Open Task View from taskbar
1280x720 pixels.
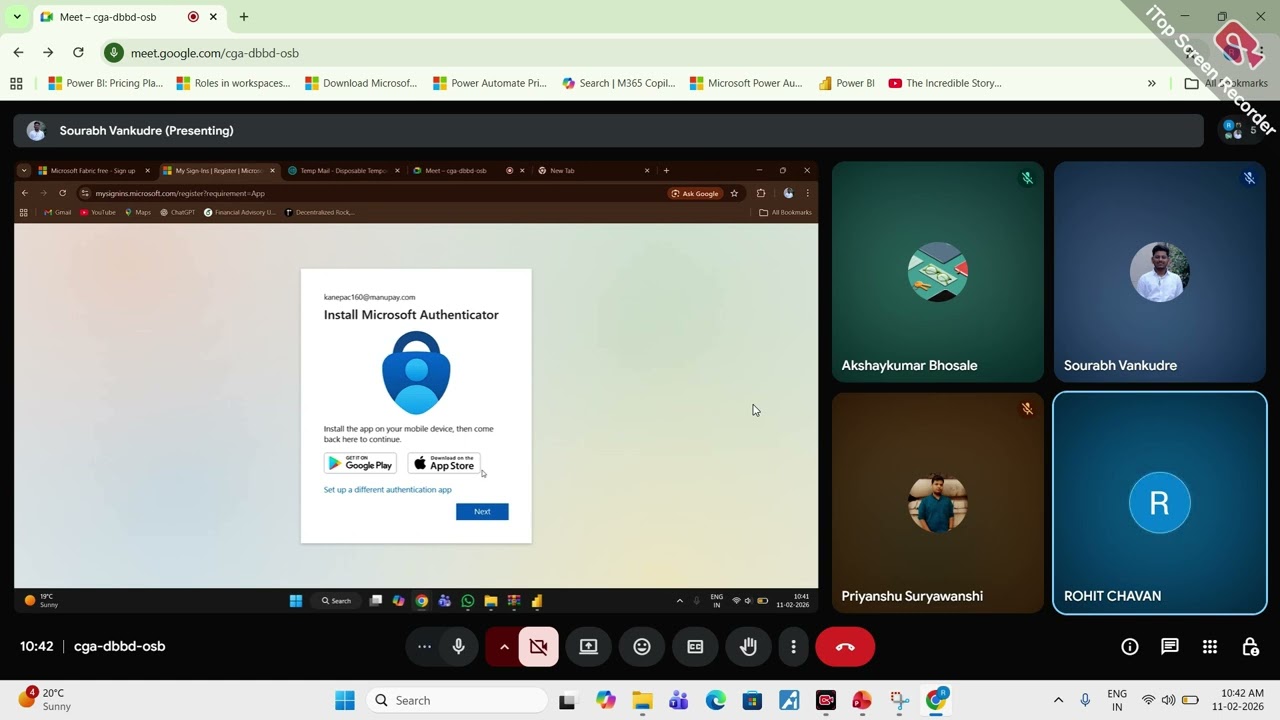(567, 700)
